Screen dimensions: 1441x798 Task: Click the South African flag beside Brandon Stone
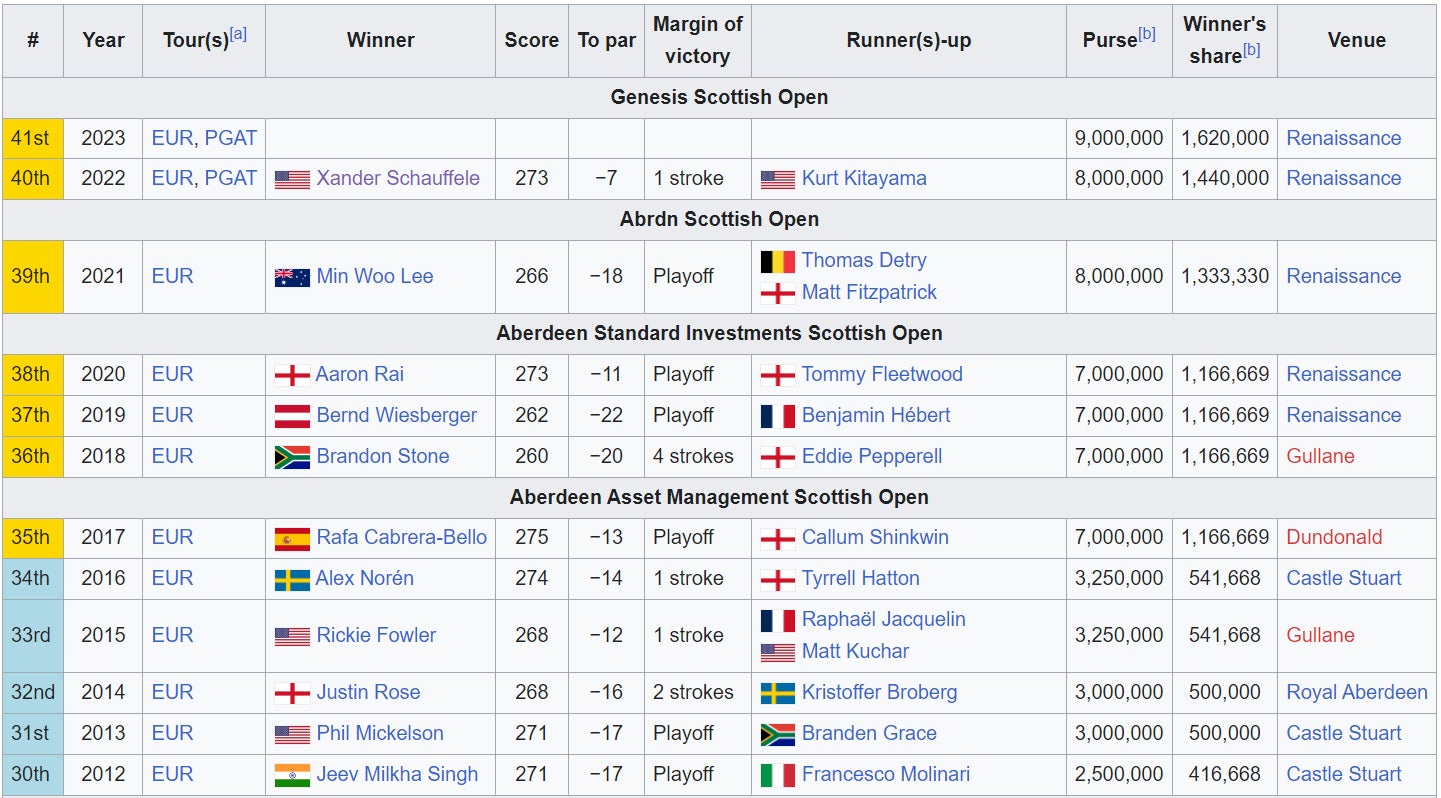click(292, 457)
